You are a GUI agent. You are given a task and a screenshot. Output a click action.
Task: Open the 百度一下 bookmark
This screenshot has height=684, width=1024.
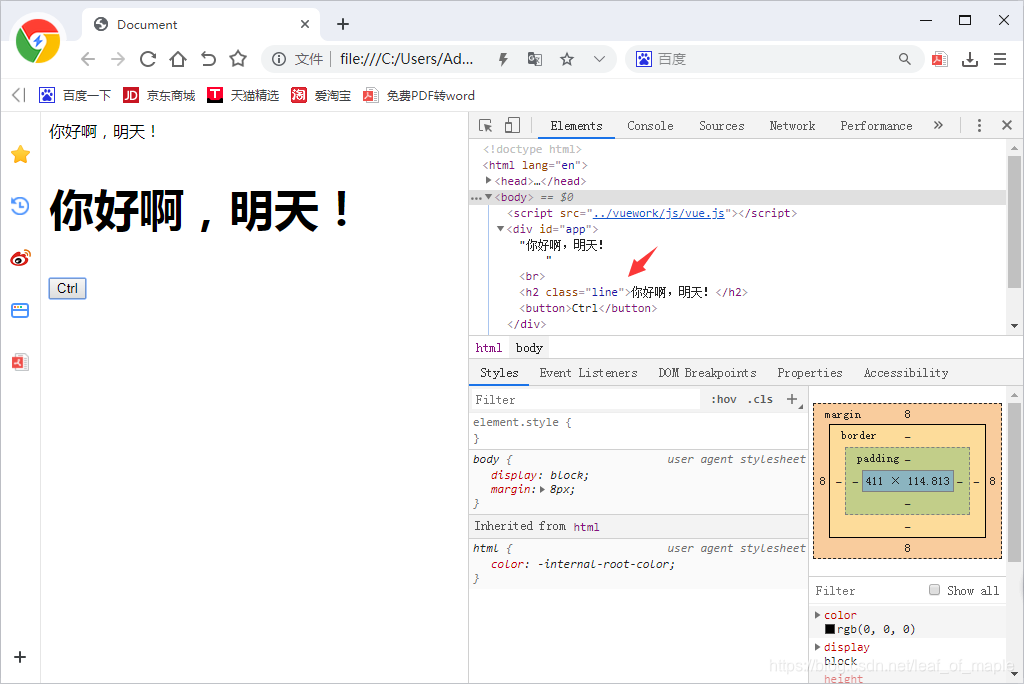click(75, 95)
